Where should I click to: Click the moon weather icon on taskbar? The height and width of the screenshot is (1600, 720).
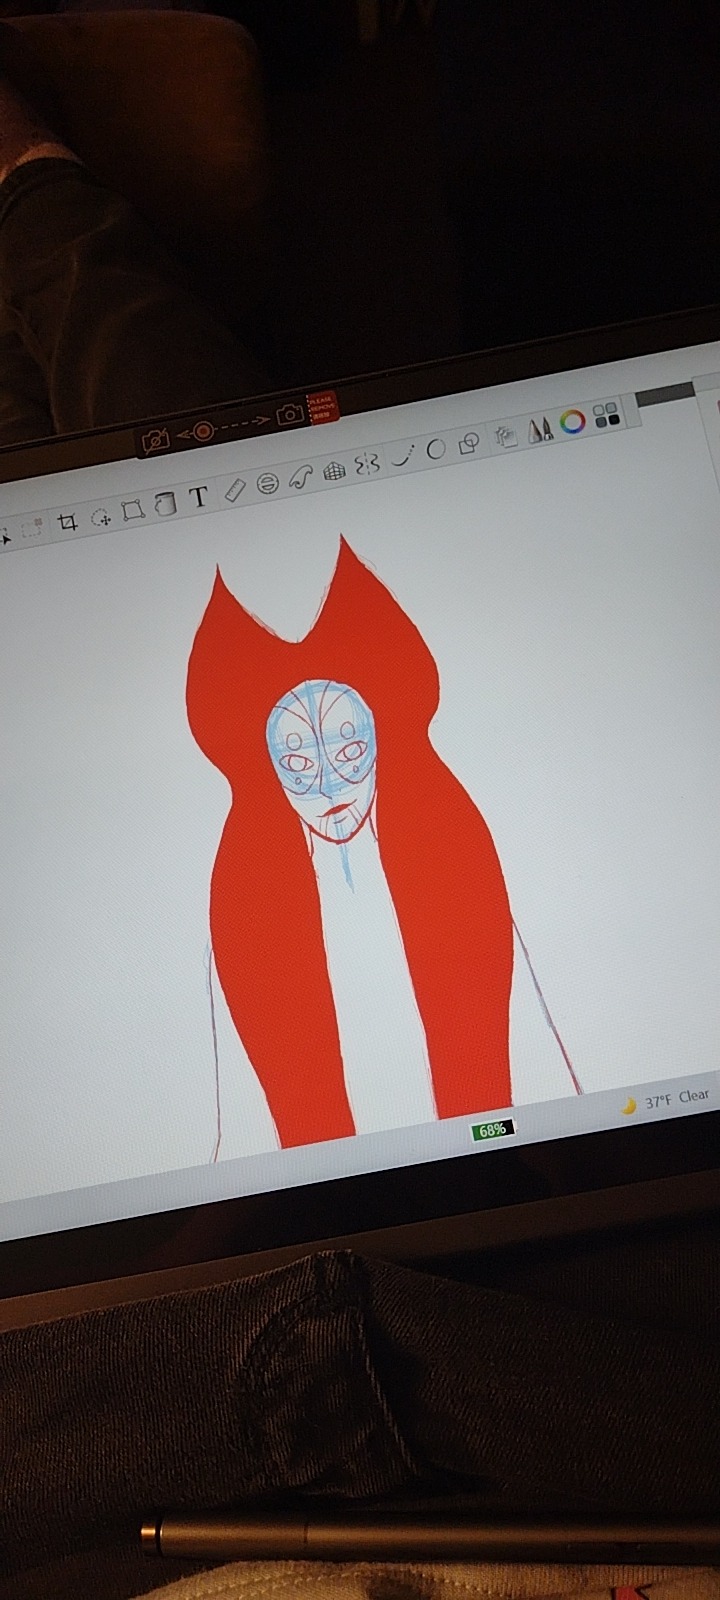pyautogui.click(x=629, y=1105)
